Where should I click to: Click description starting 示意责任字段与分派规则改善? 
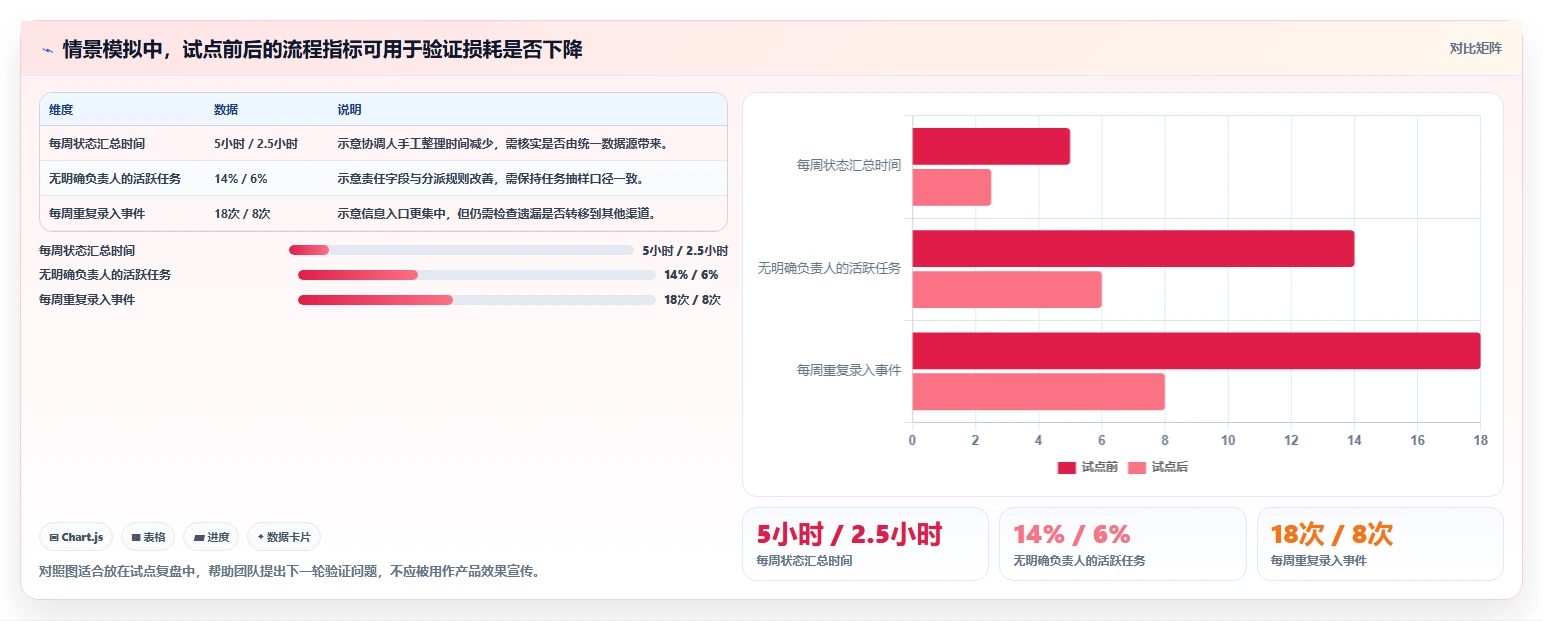490,178
